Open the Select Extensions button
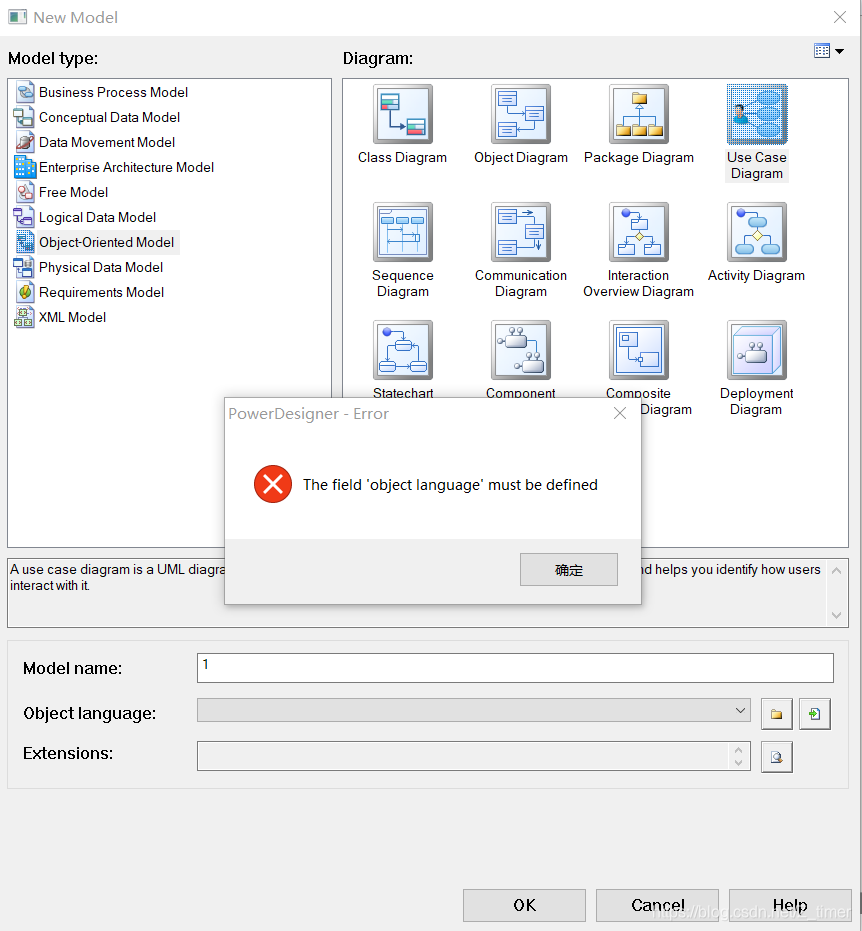 tap(777, 756)
